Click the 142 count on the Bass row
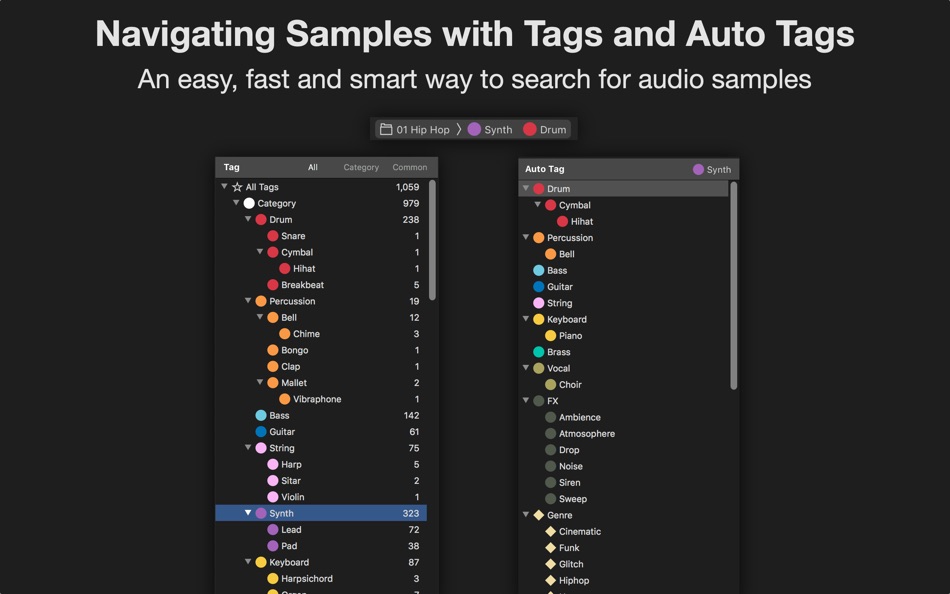The image size is (950, 594). [x=411, y=416]
